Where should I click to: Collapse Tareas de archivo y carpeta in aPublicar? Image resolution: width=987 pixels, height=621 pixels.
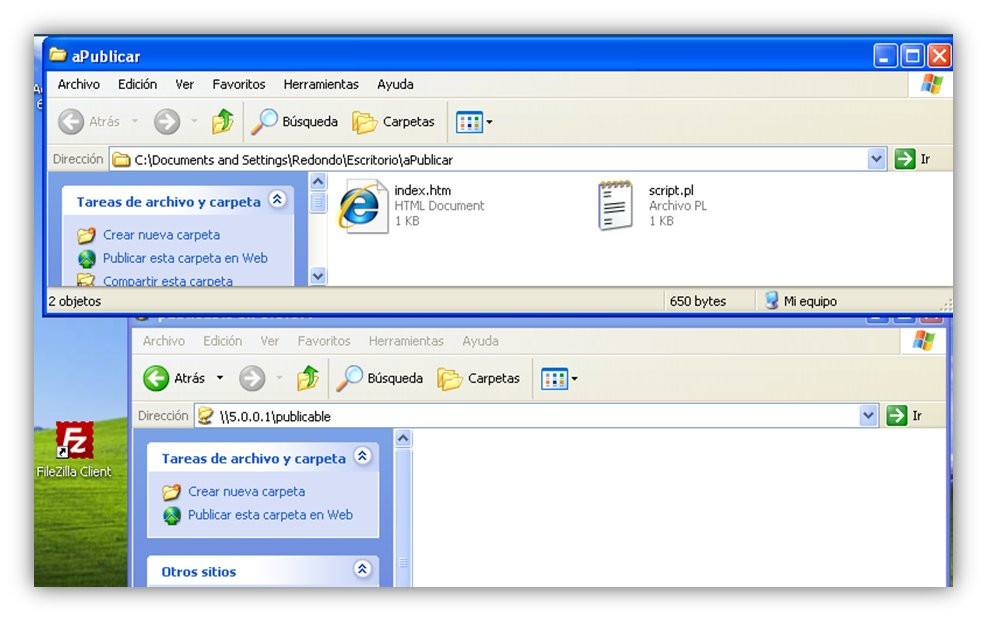278,200
